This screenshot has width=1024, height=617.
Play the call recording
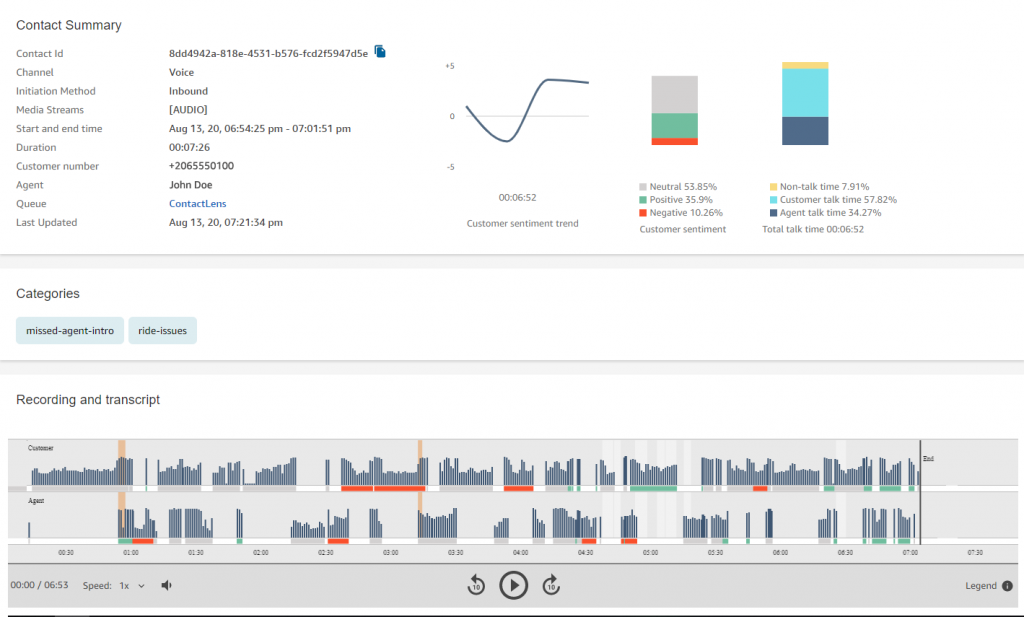[513, 585]
